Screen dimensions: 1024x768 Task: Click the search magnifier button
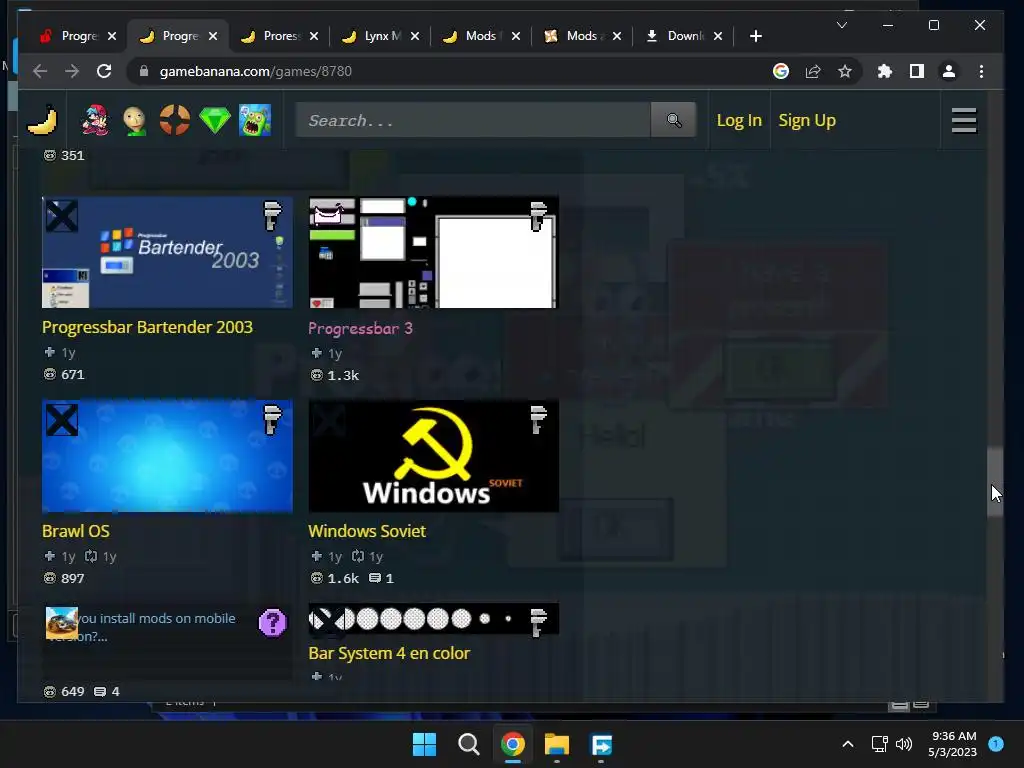pyautogui.click(x=673, y=120)
